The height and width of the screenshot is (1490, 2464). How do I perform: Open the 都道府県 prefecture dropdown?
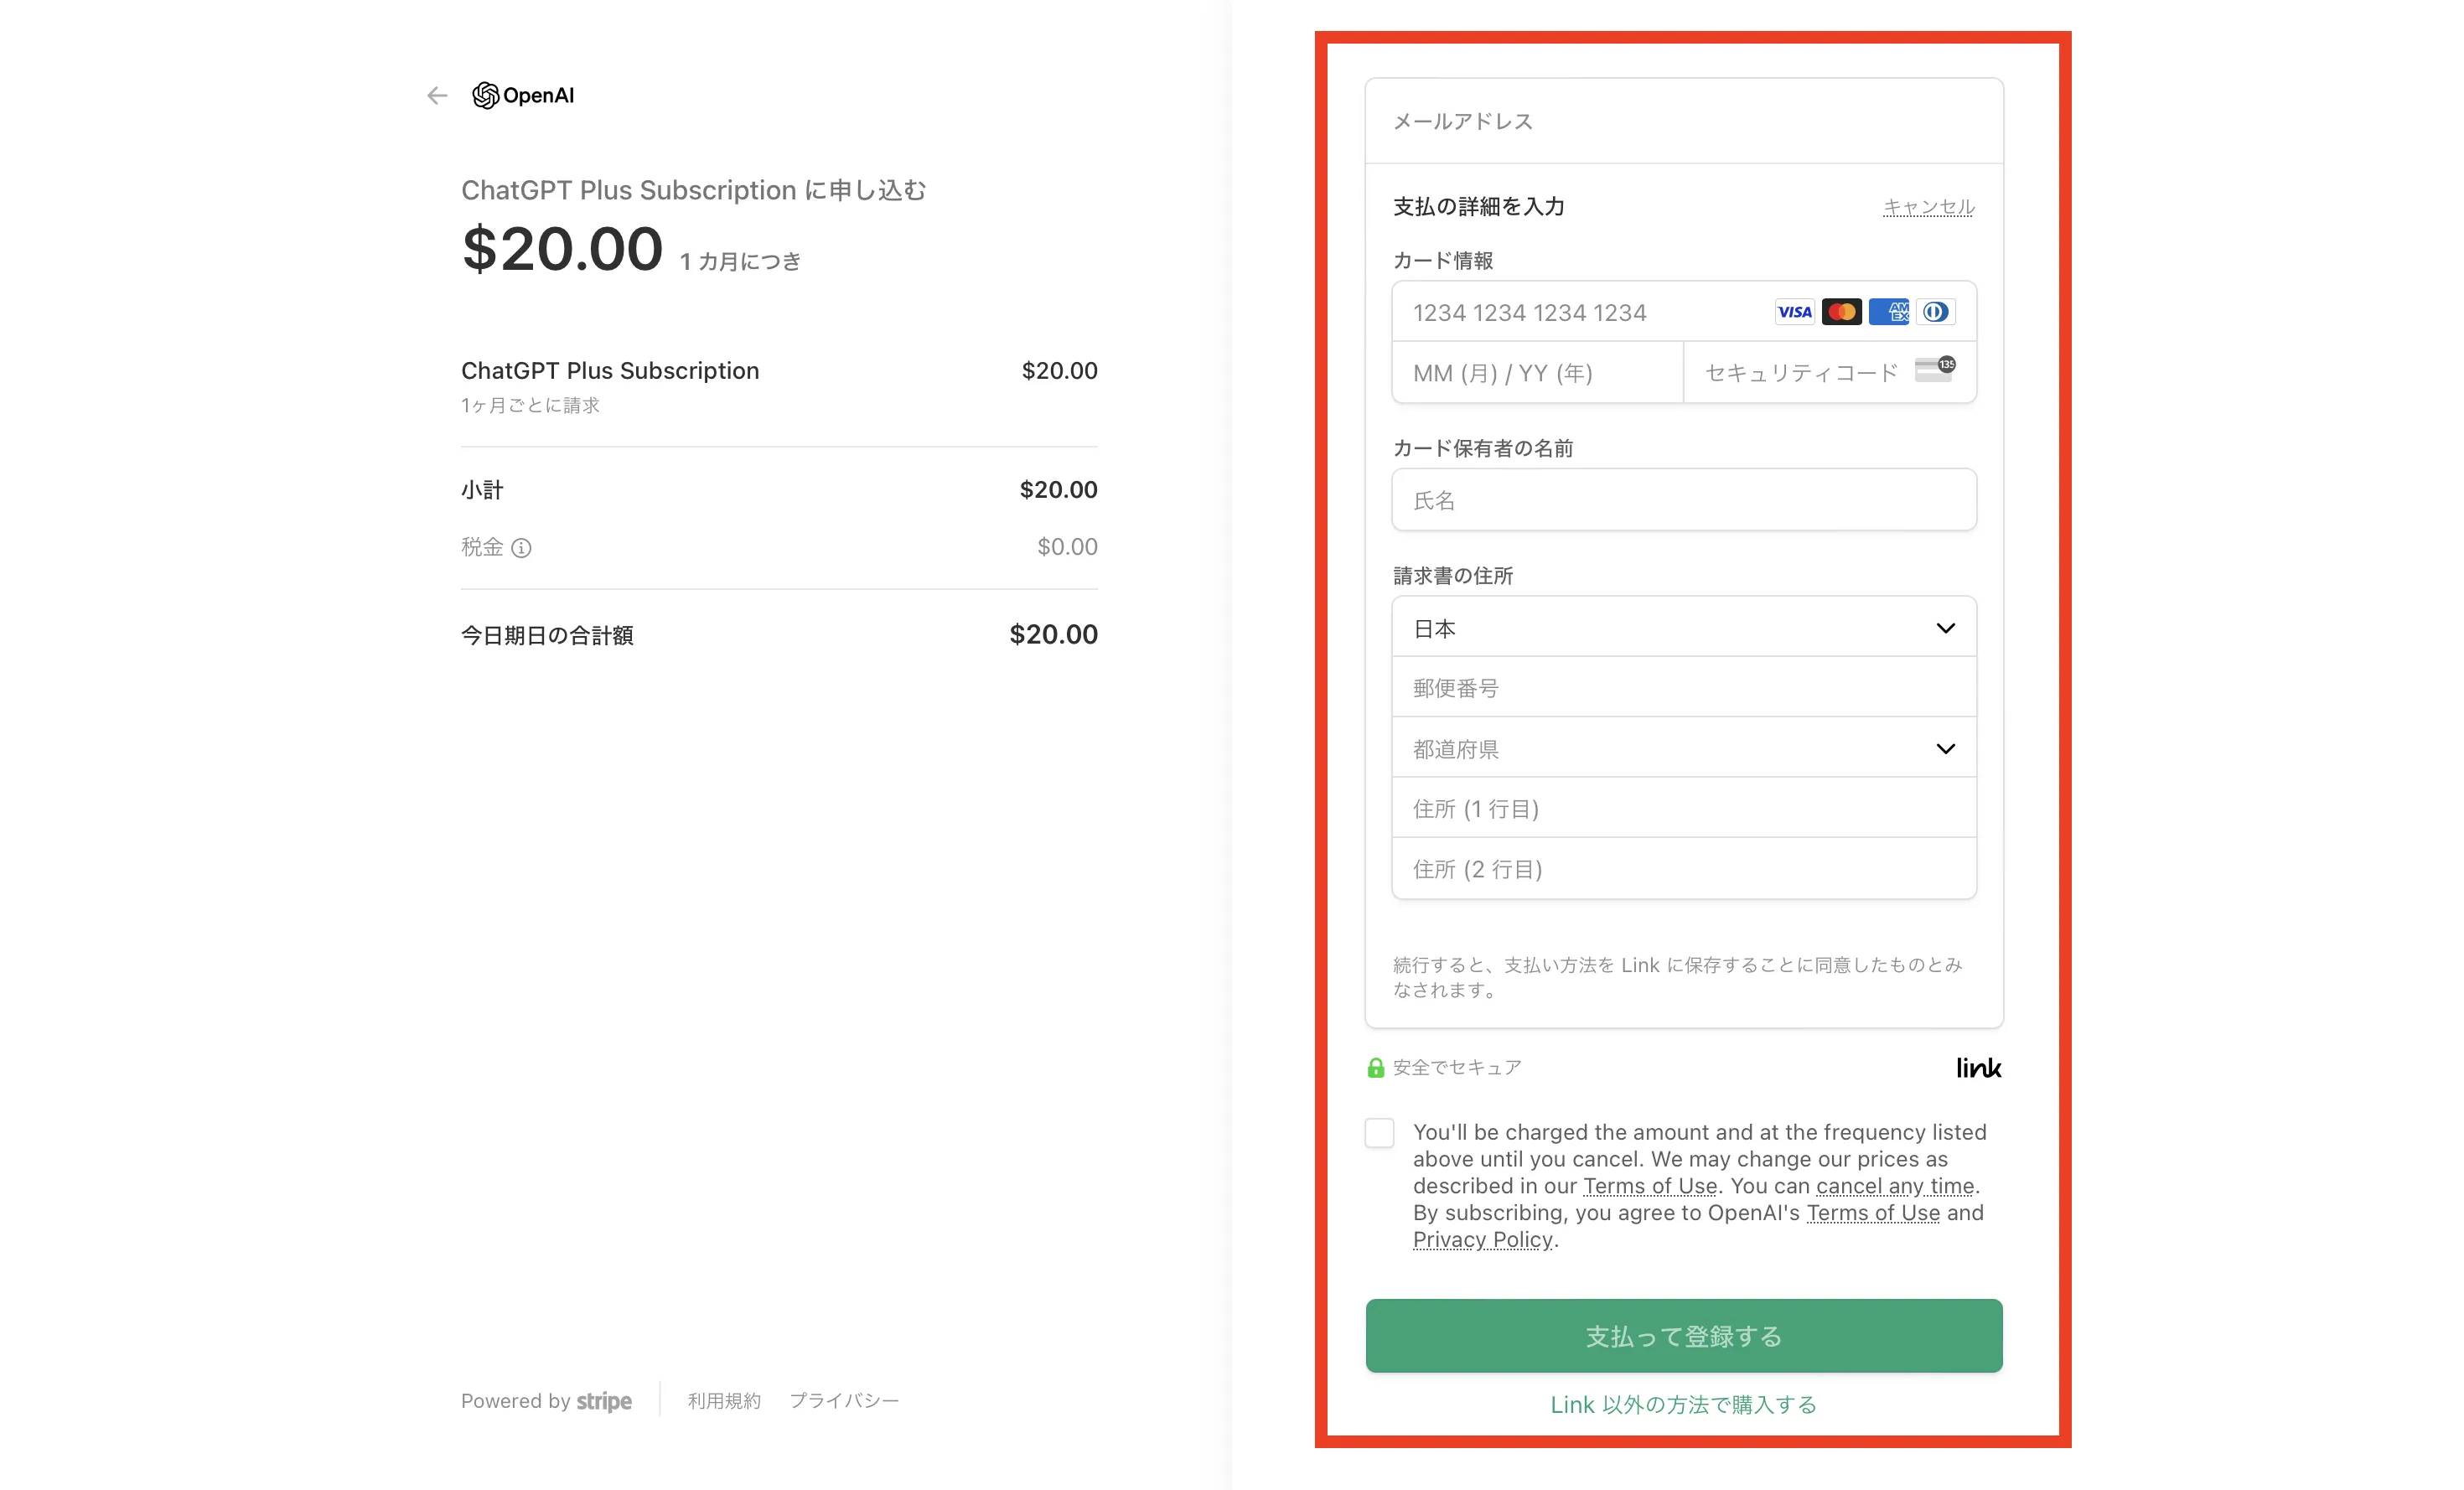click(1684, 748)
